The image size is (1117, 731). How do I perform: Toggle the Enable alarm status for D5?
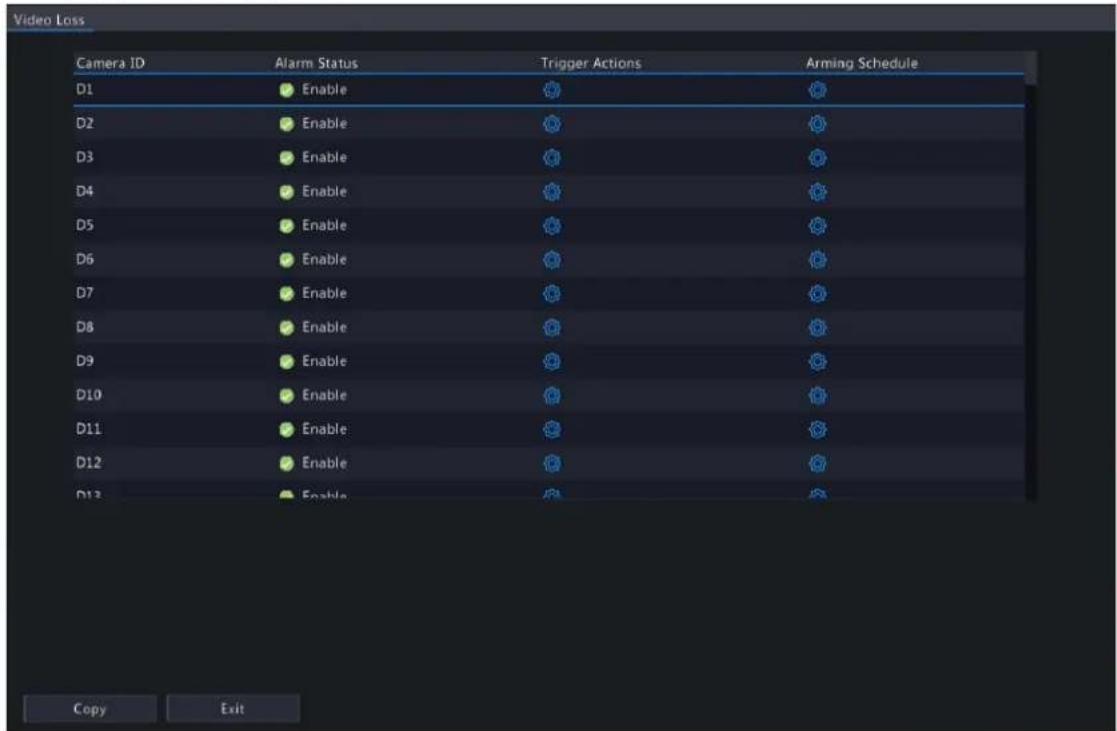287,226
